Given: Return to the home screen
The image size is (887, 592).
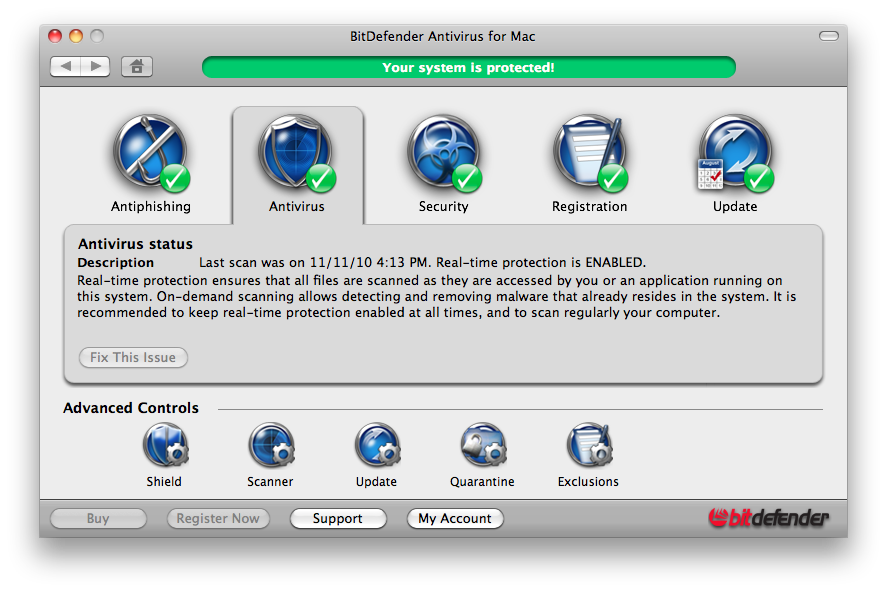Looking at the screenshot, I should (136, 67).
